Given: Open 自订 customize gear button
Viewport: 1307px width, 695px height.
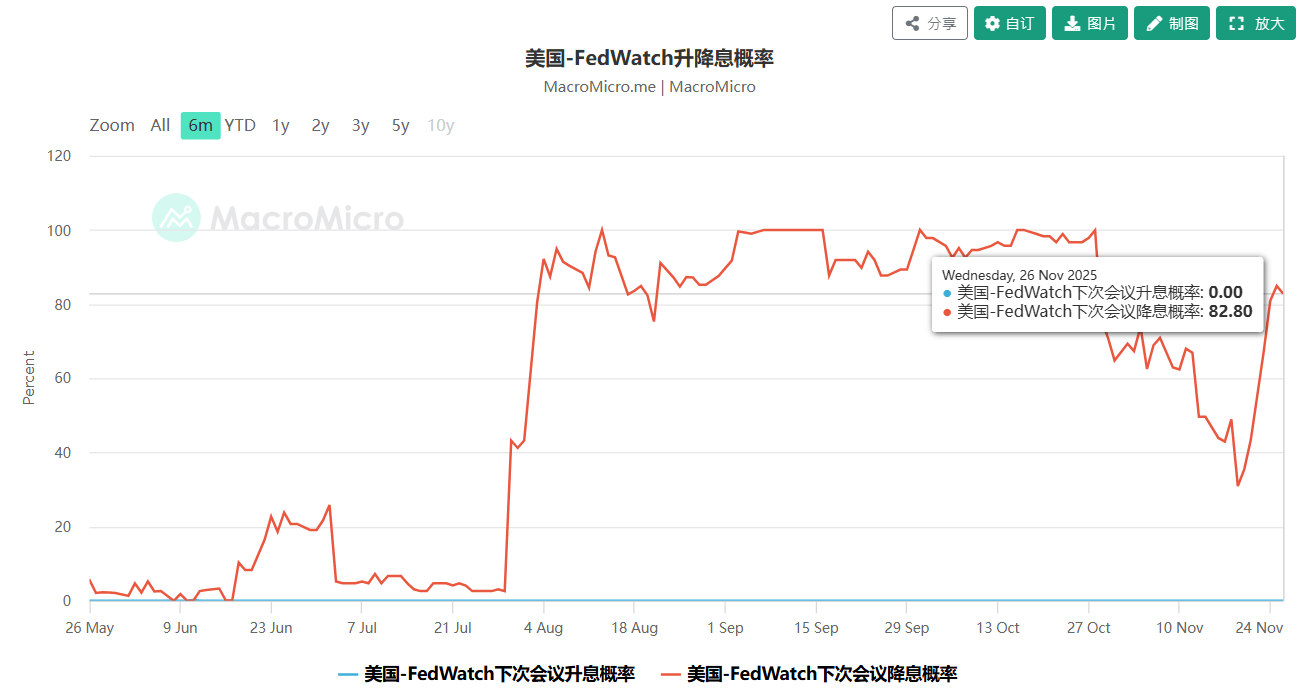Looking at the screenshot, I should (1009, 23).
